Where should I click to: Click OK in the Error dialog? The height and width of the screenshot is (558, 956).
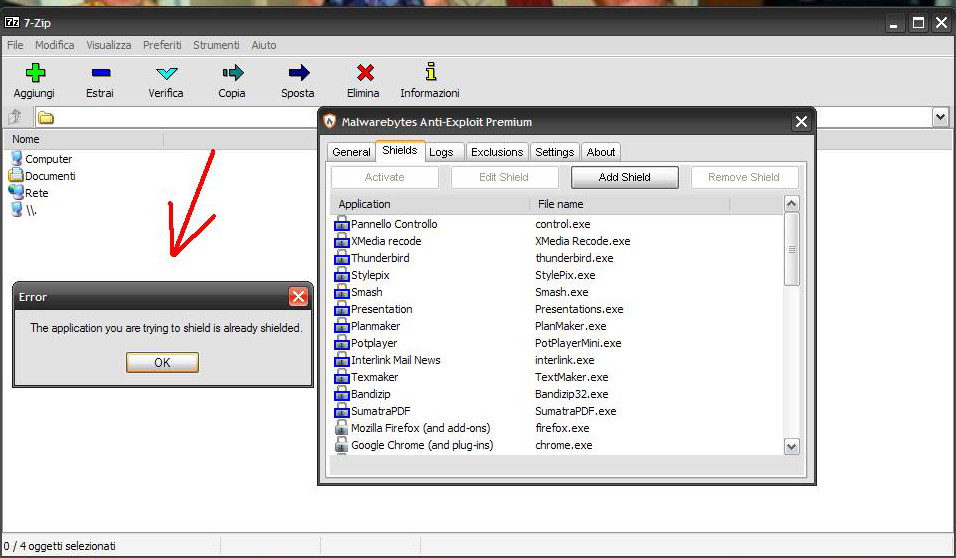[x=162, y=362]
